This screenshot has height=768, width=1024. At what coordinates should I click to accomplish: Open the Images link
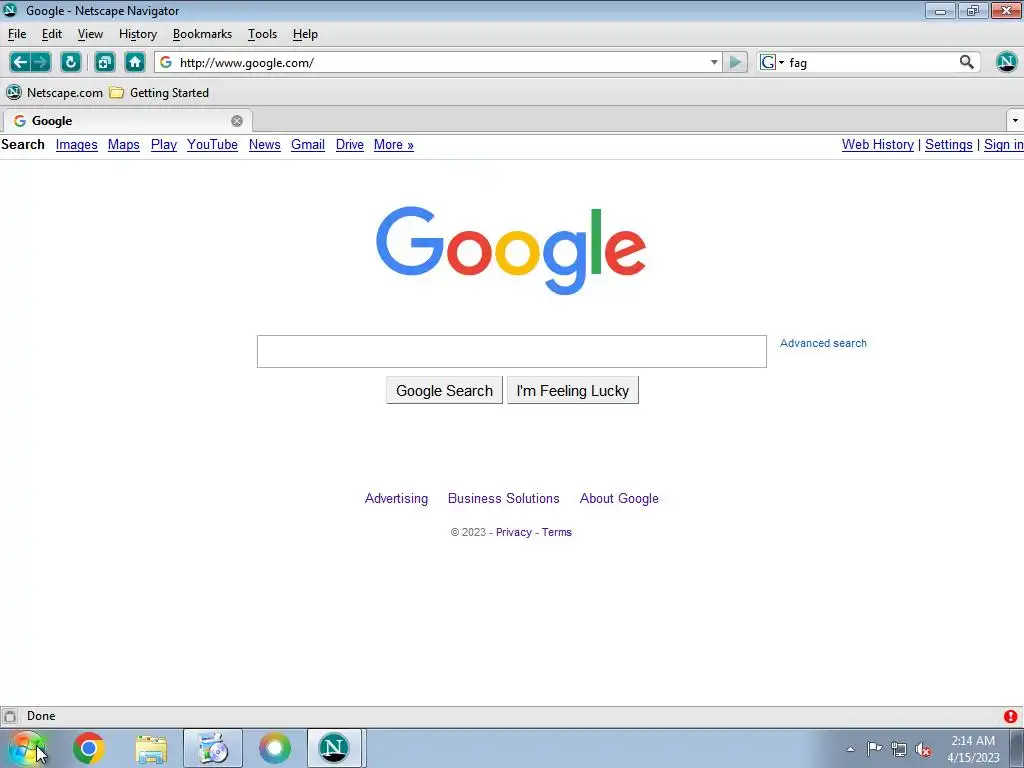[76, 145]
